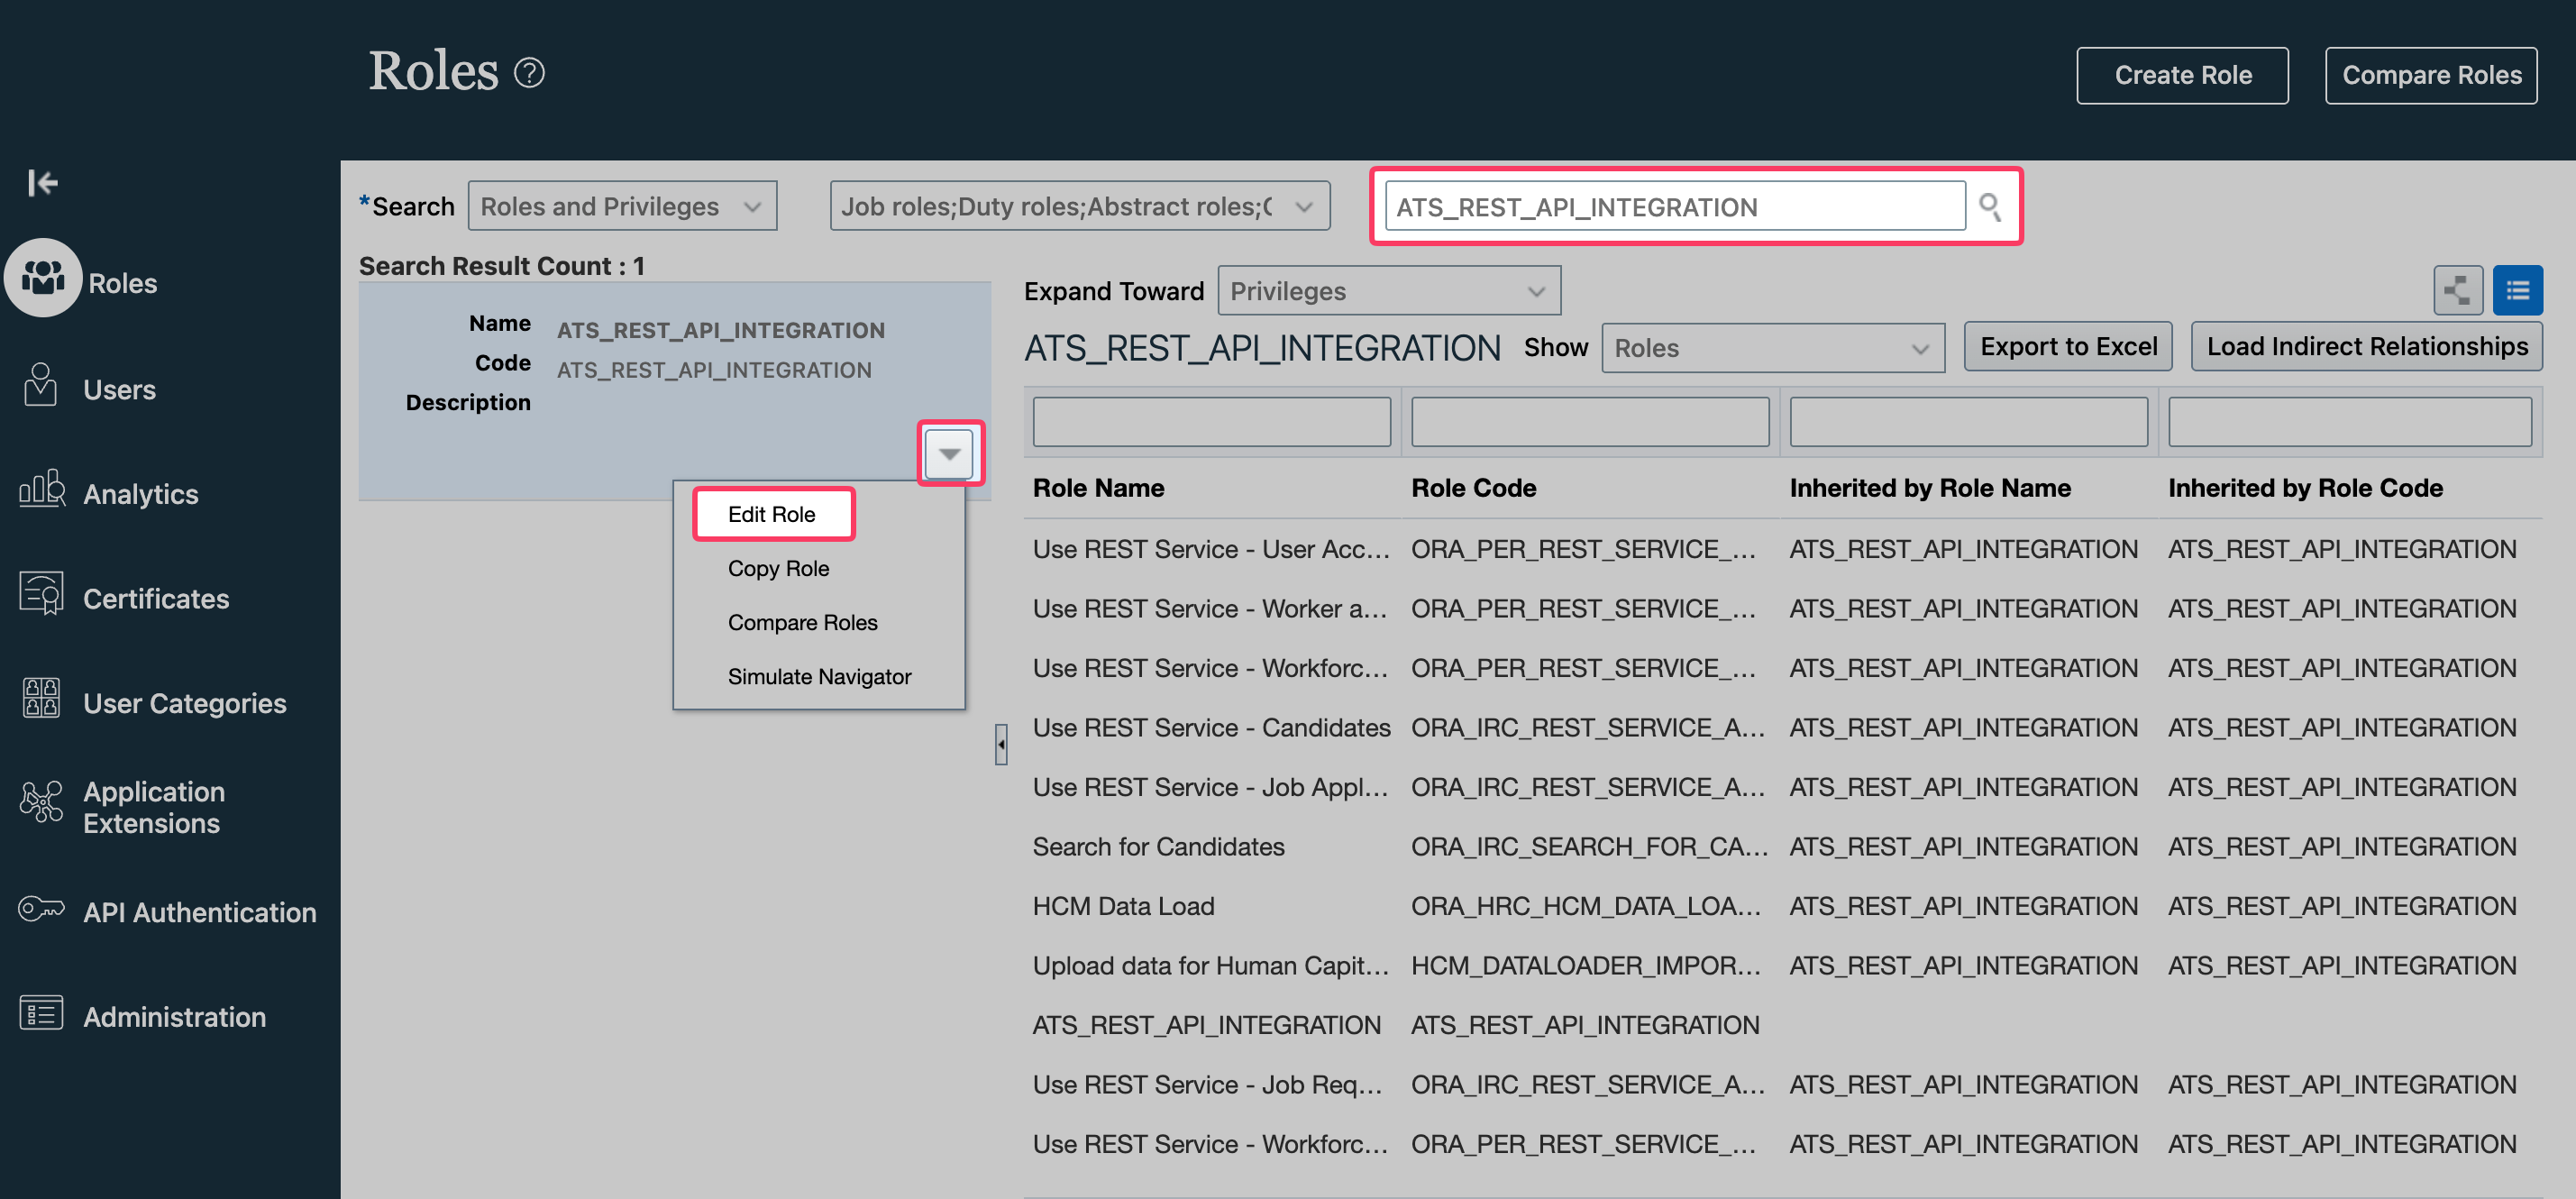This screenshot has width=2576, height=1199.
Task: Select Use REST Service - Job Appl… row
Action: click(x=1210, y=787)
